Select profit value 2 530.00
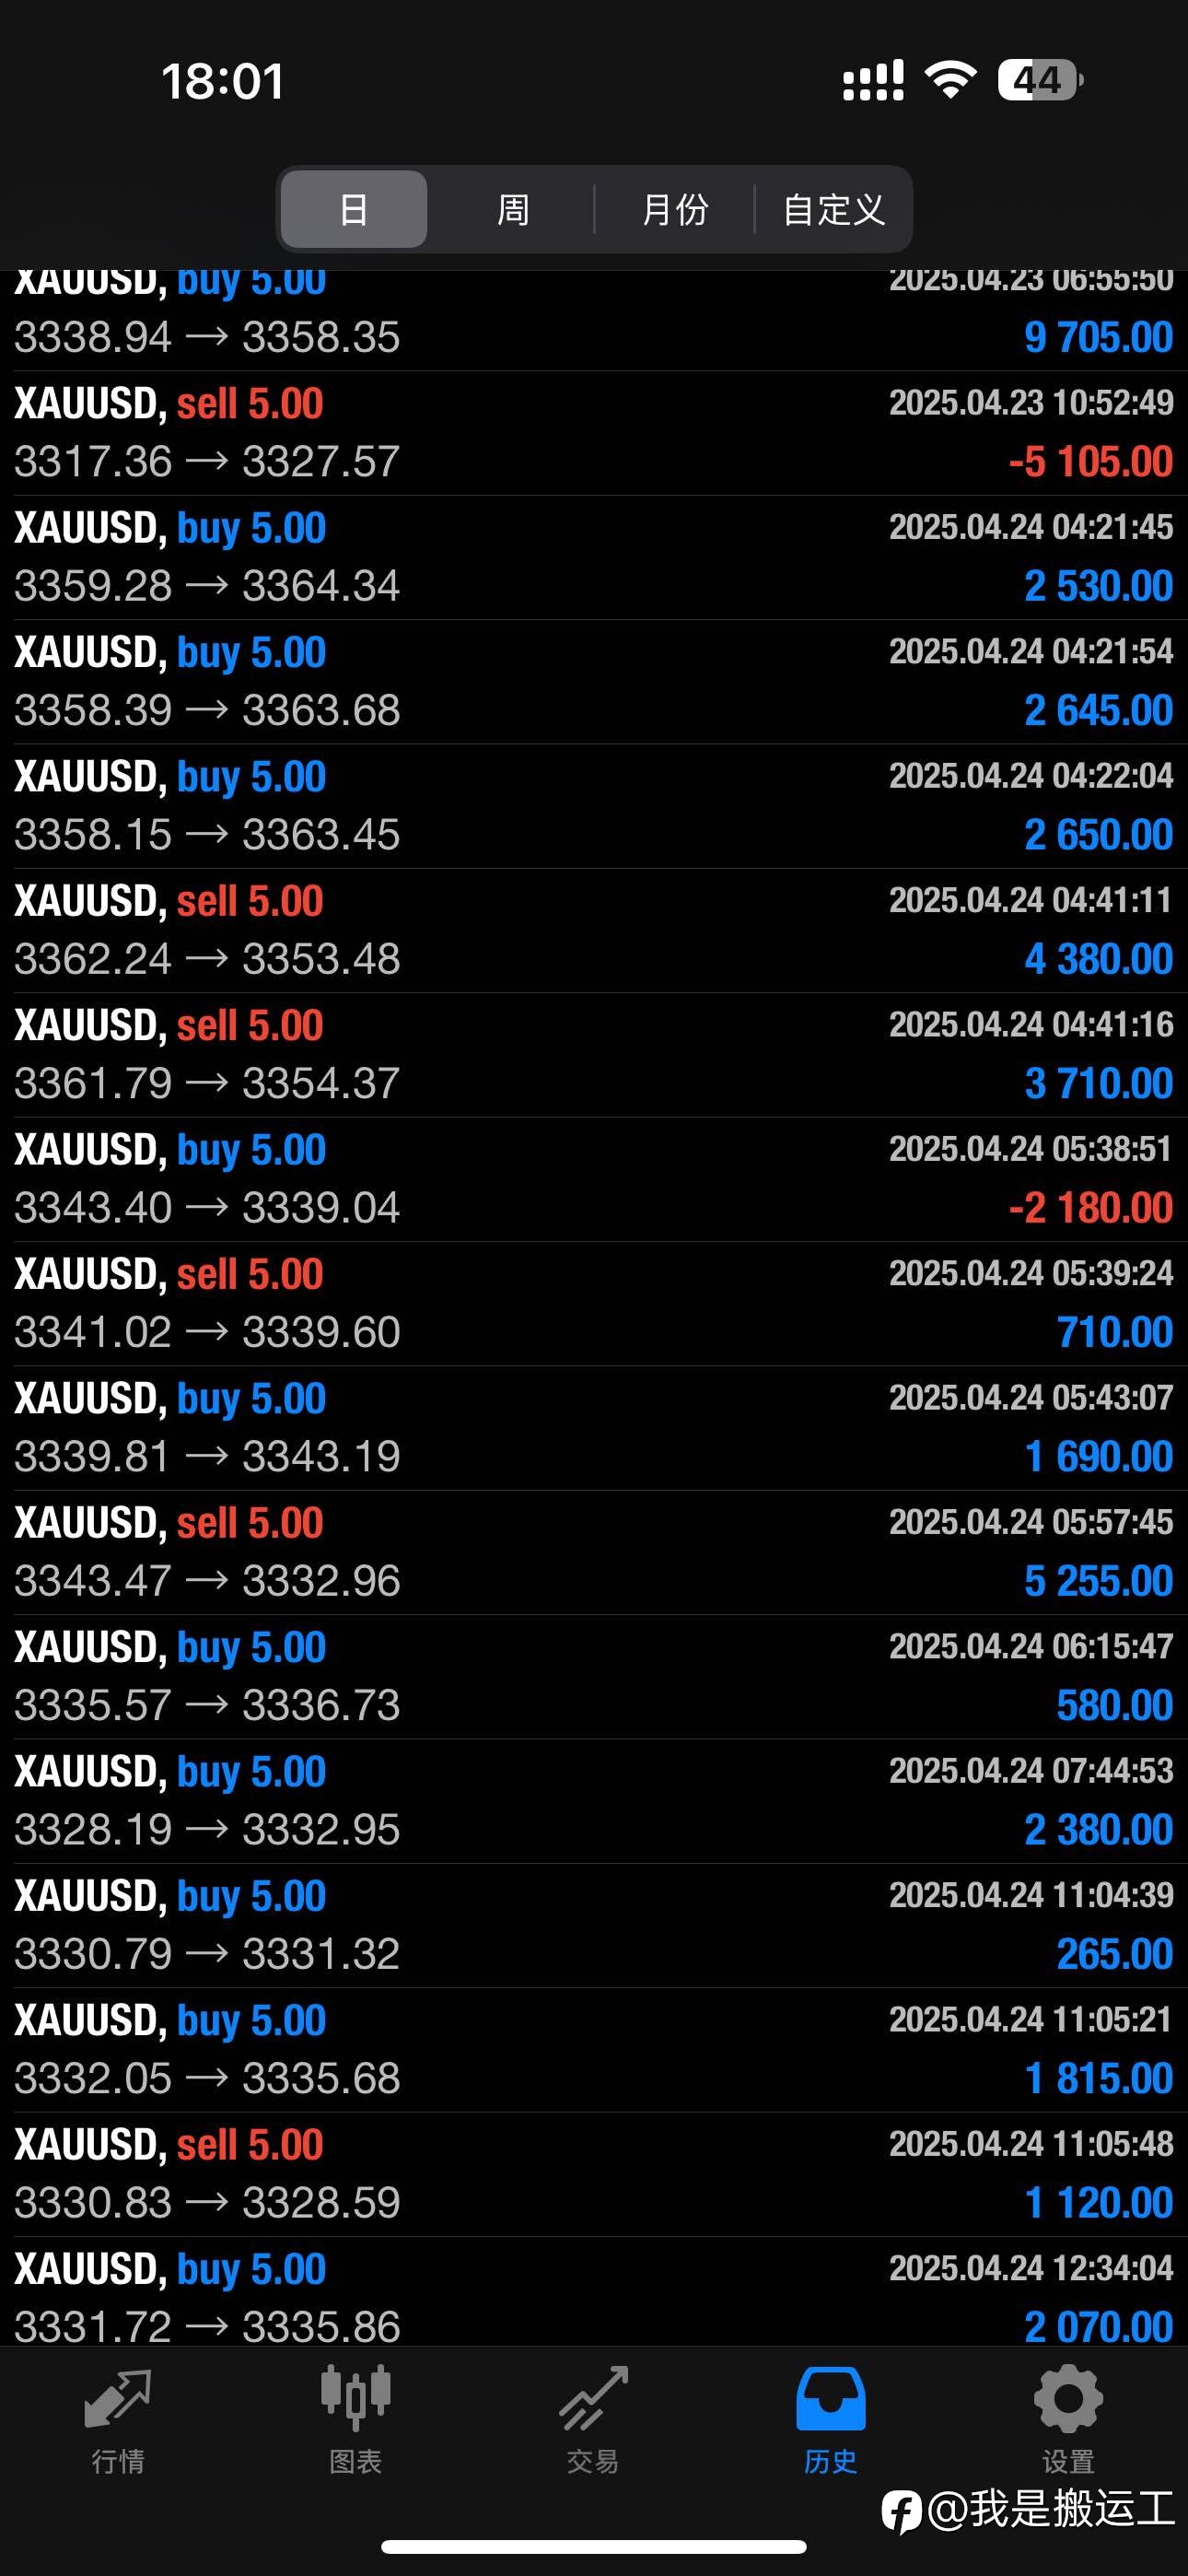The width and height of the screenshot is (1188, 2576). [1098, 586]
